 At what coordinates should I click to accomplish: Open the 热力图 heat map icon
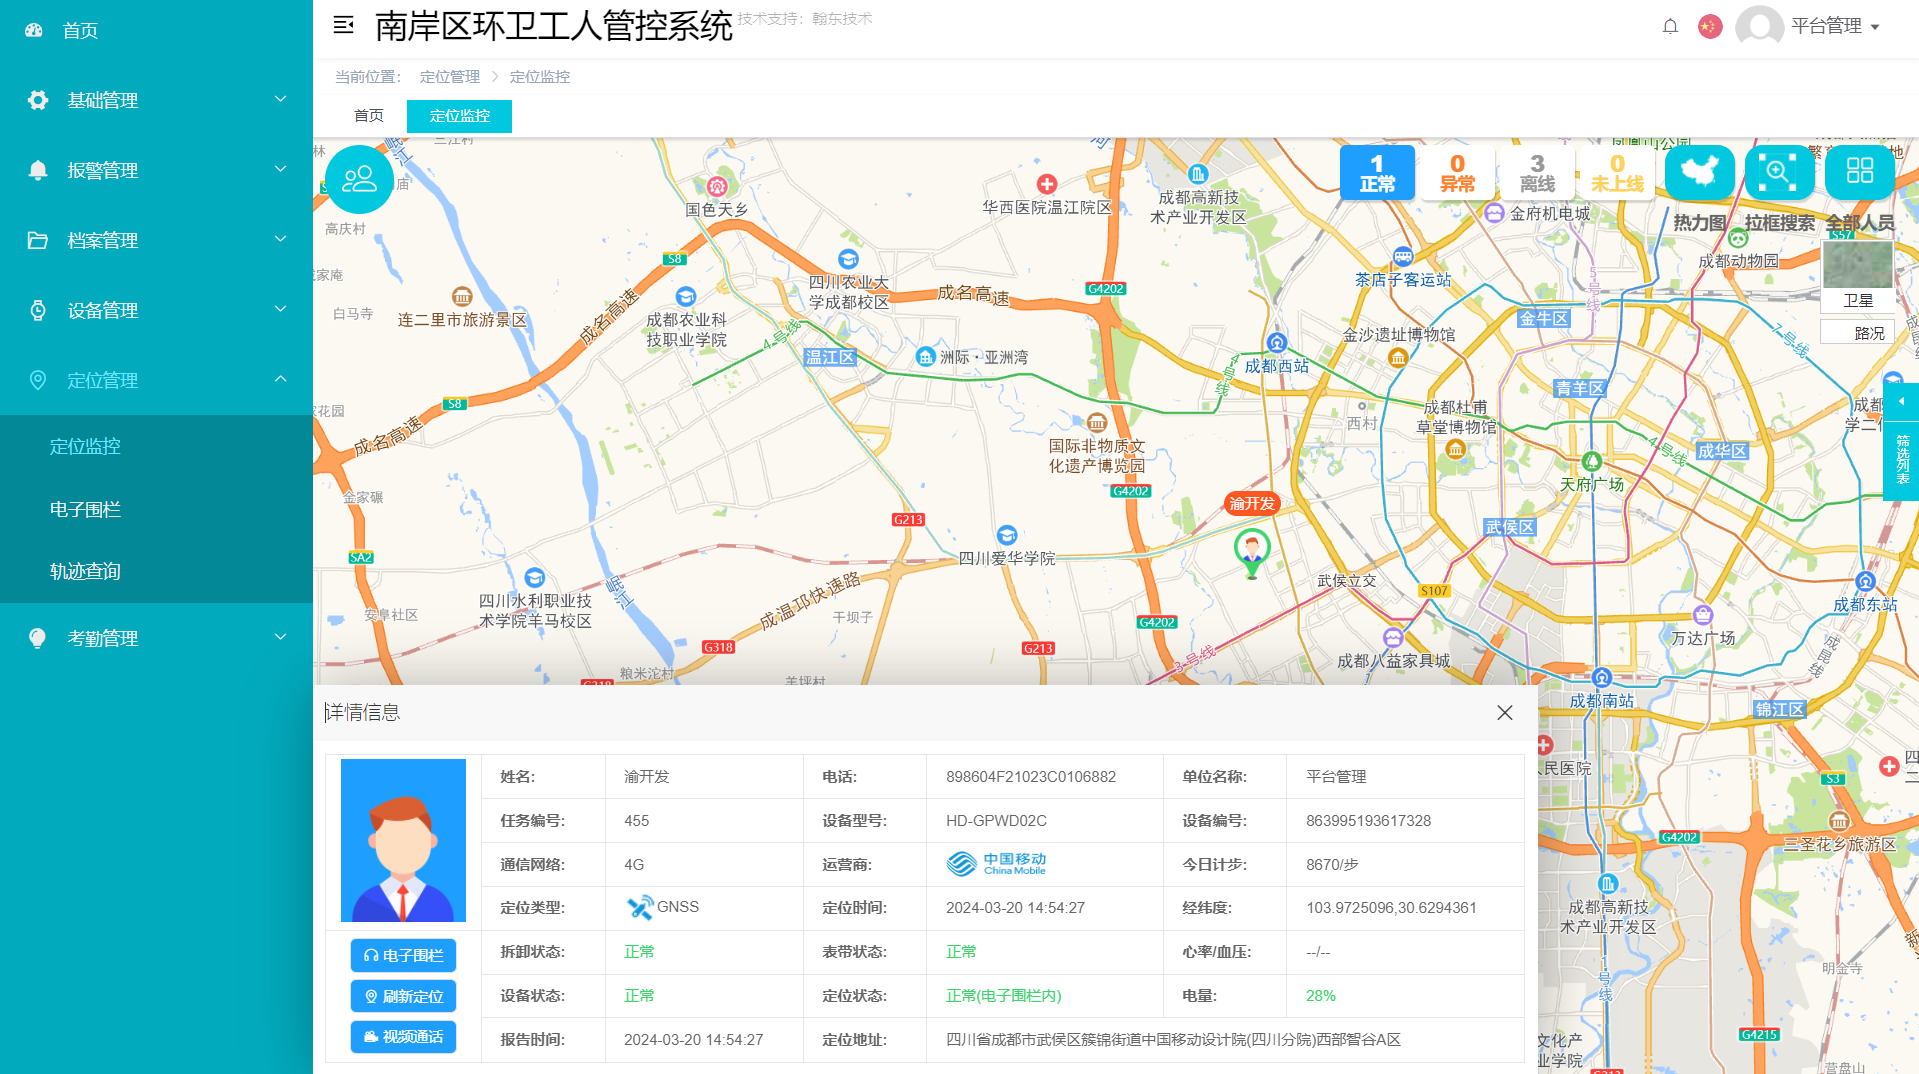1699,172
